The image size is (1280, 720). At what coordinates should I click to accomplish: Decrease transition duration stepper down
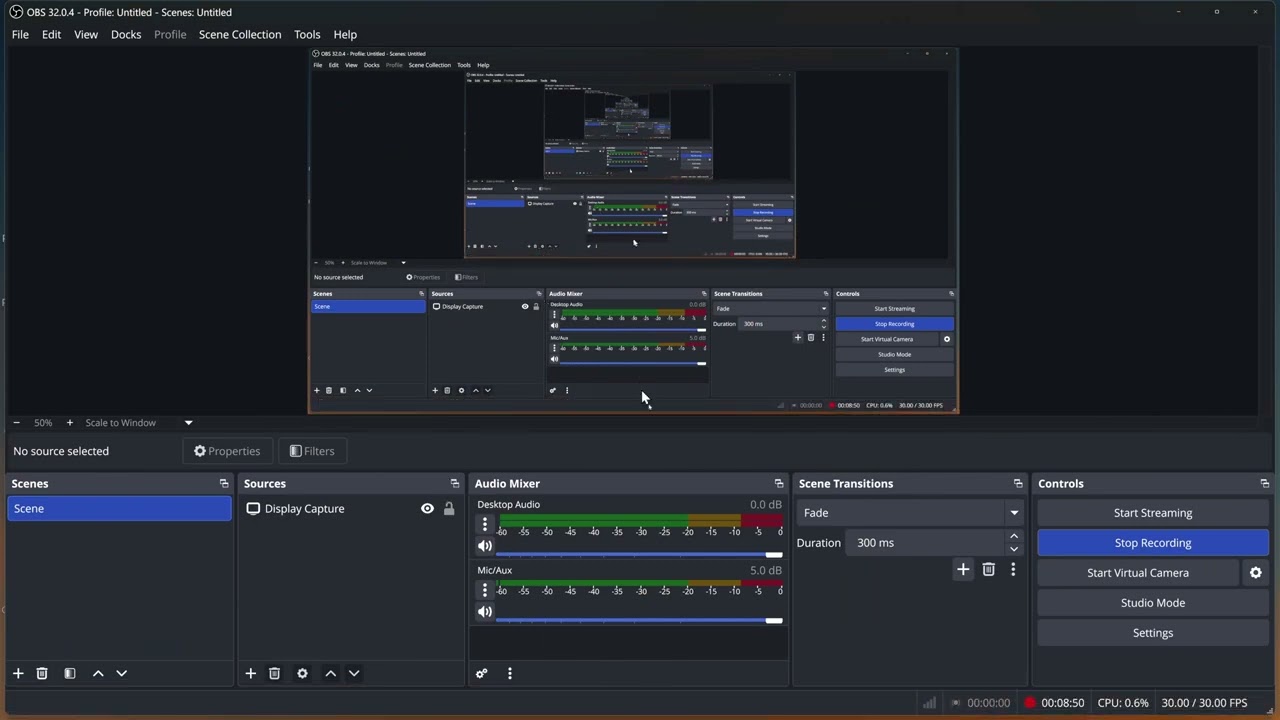(x=1014, y=549)
